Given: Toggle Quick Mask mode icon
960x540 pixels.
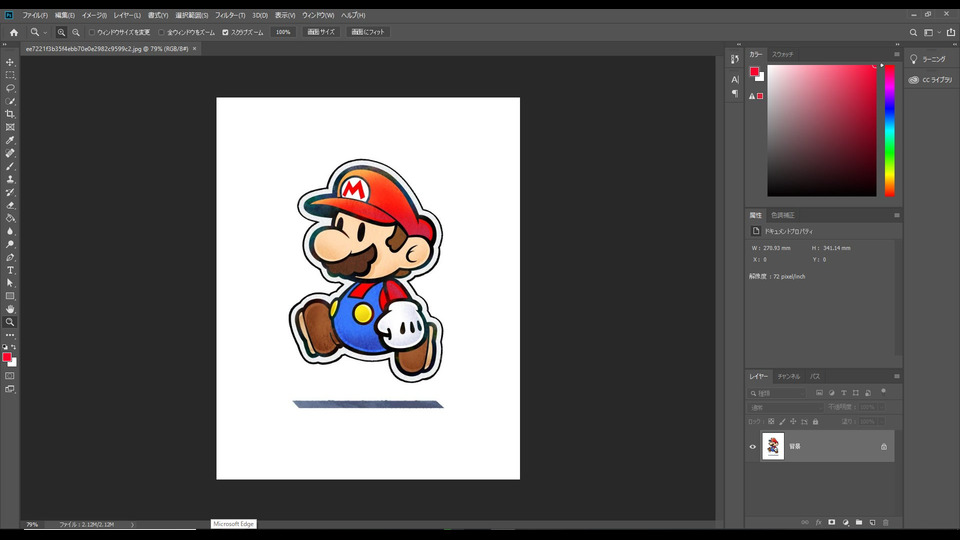Looking at the screenshot, I should click(x=10, y=376).
